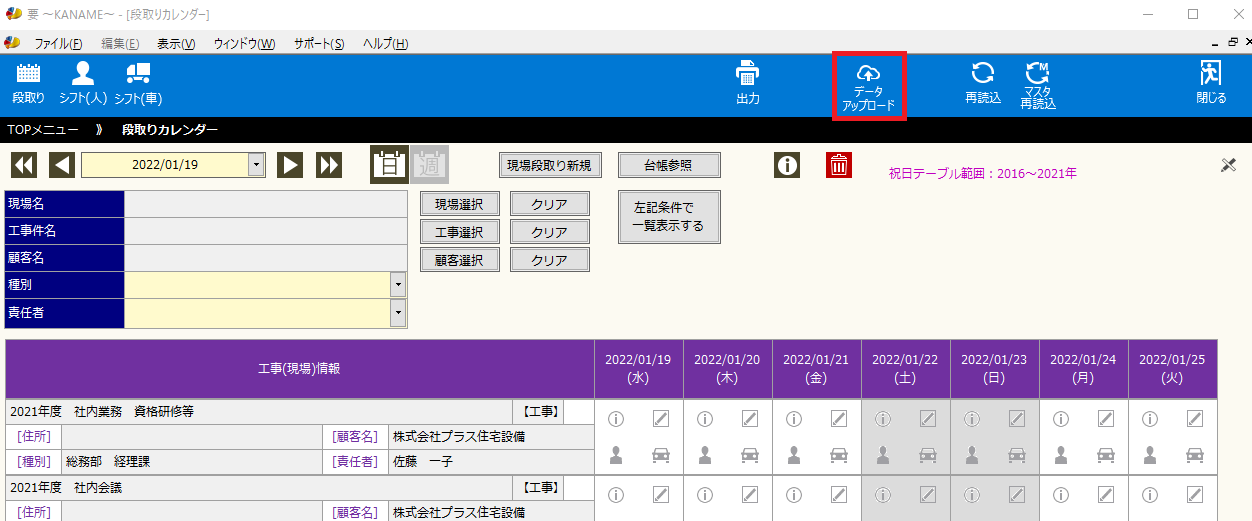Click the データアップロード cloud upload icon
The width and height of the screenshot is (1252, 521).
point(868,73)
